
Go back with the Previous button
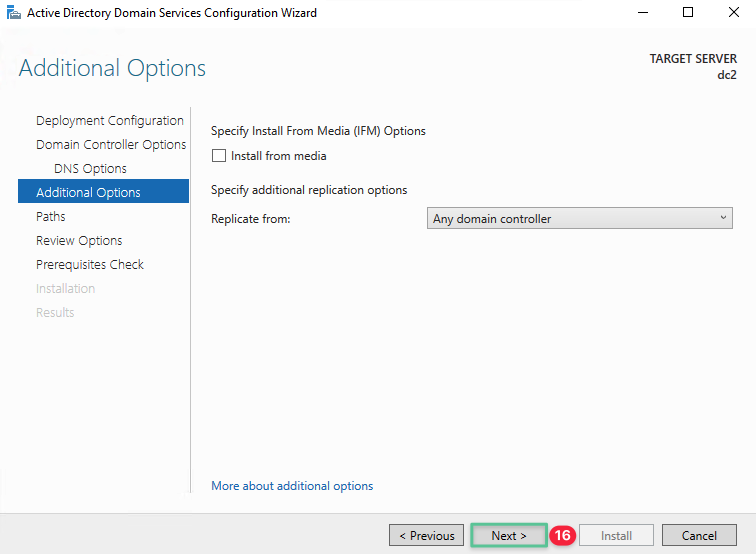pos(427,536)
